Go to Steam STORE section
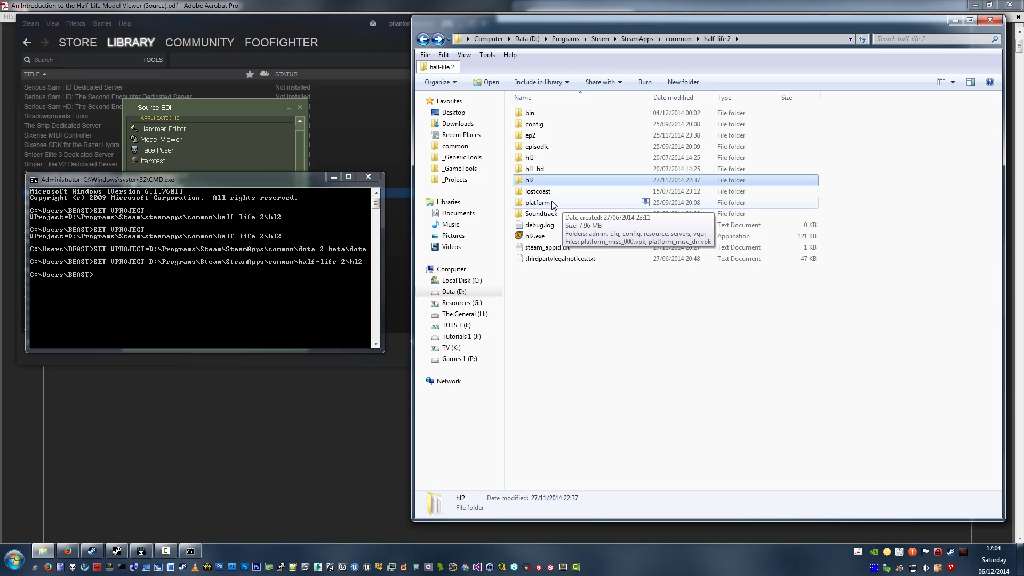This screenshot has width=1024, height=576. coord(77,42)
